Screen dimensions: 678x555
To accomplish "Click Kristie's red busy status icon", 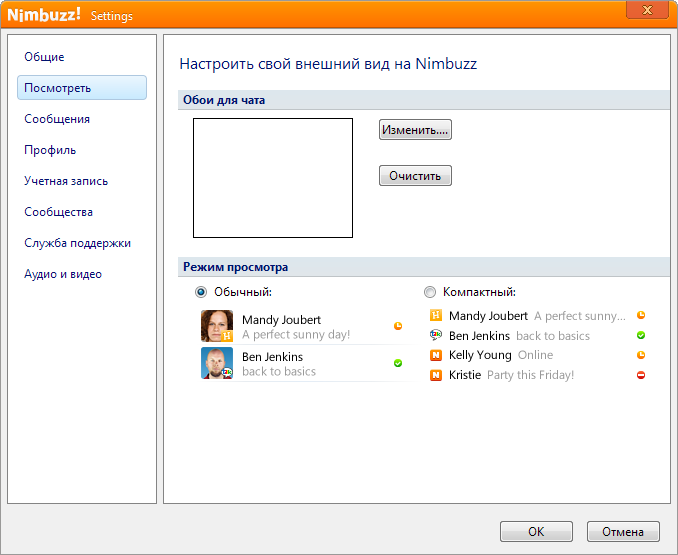I will tap(641, 375).
